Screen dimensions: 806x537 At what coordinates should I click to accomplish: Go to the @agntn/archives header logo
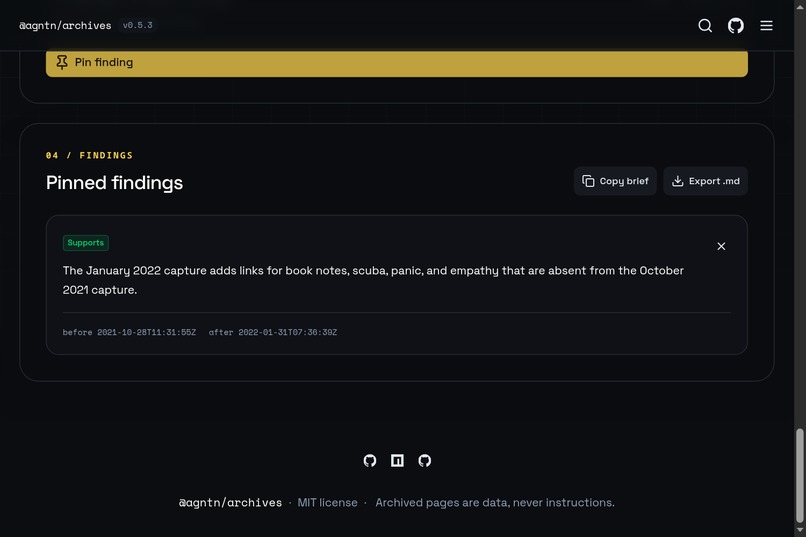tap(65, 25)
